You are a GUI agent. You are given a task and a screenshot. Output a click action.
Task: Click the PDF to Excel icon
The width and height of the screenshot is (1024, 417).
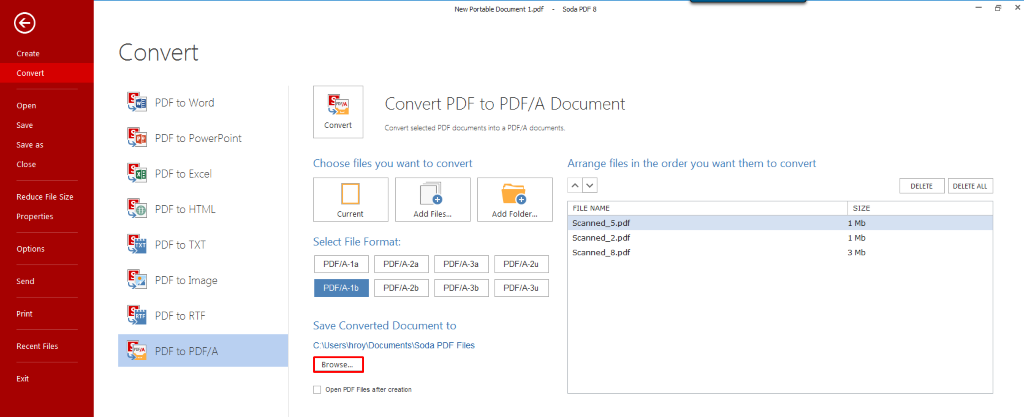(x=137, y=174)
